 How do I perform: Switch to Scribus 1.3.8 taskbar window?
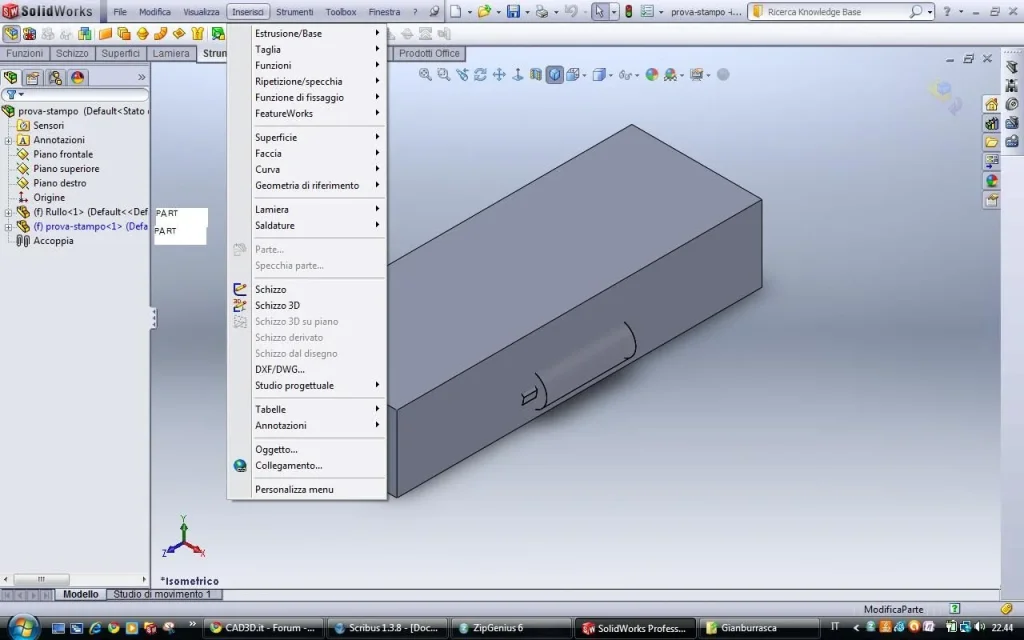click(387, 628)
